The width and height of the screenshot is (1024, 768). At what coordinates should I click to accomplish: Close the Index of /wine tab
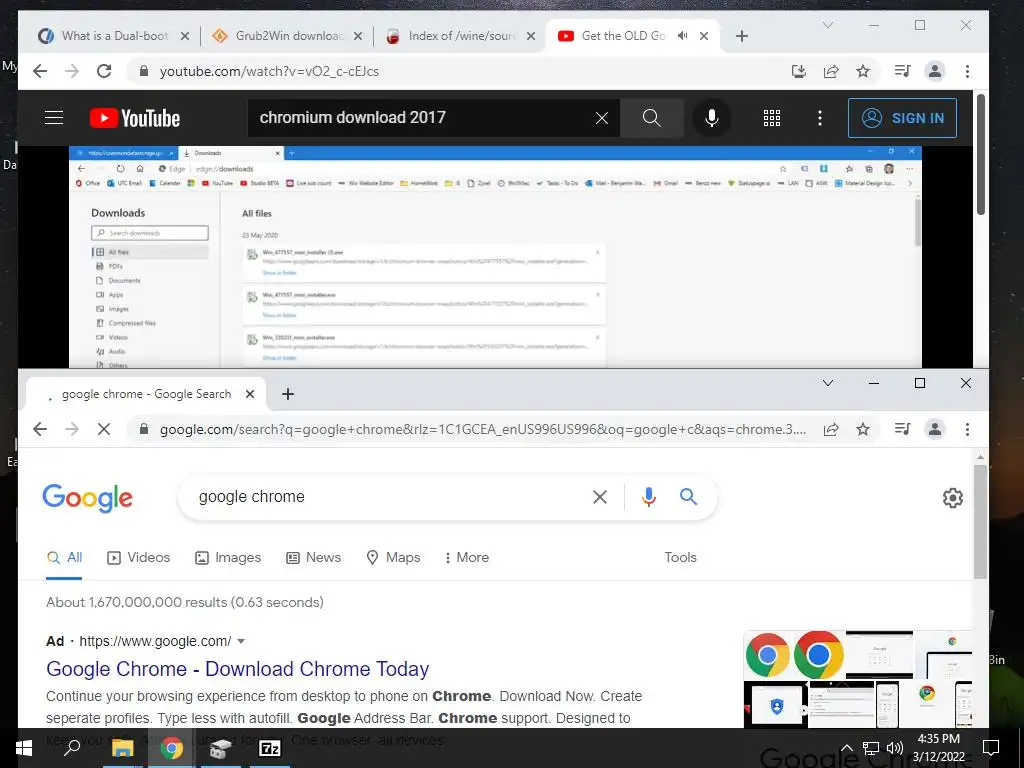pyautogui.click(x=531, y=36)
